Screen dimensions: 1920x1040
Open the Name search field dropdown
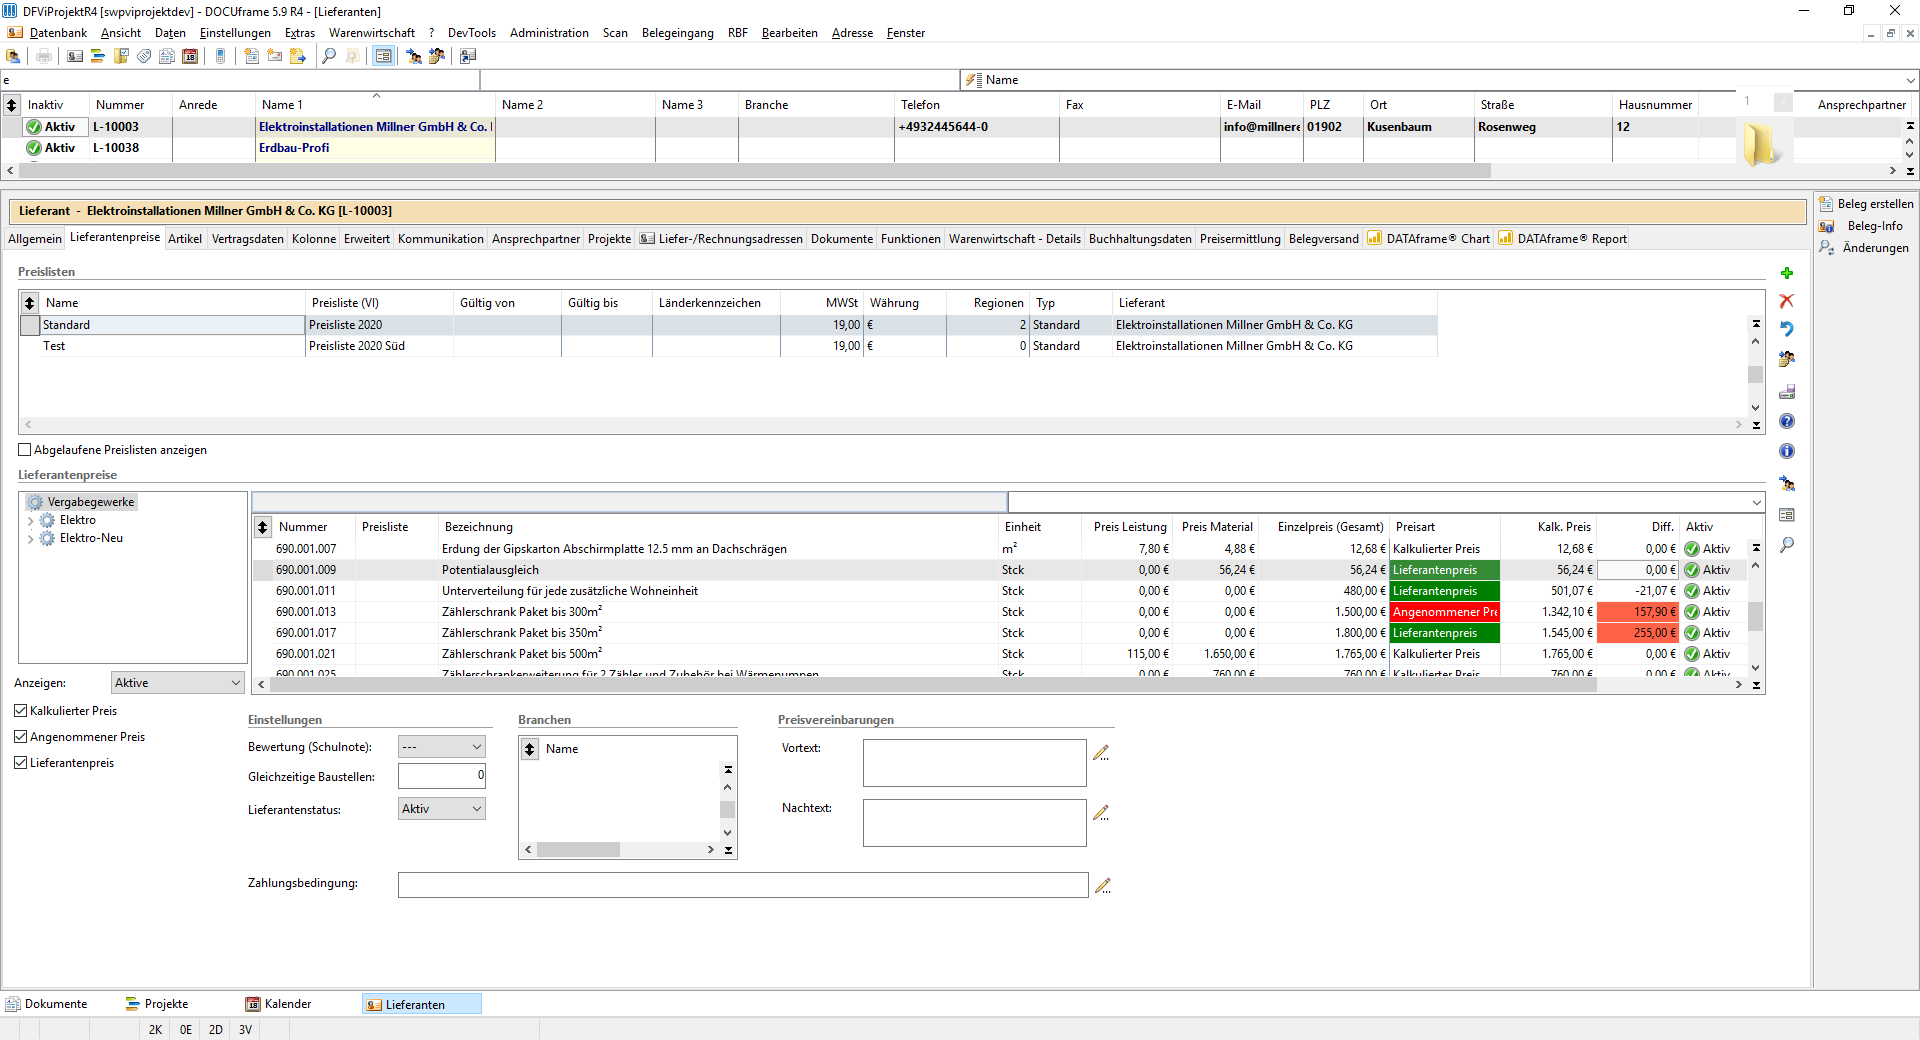[1910, 80]
